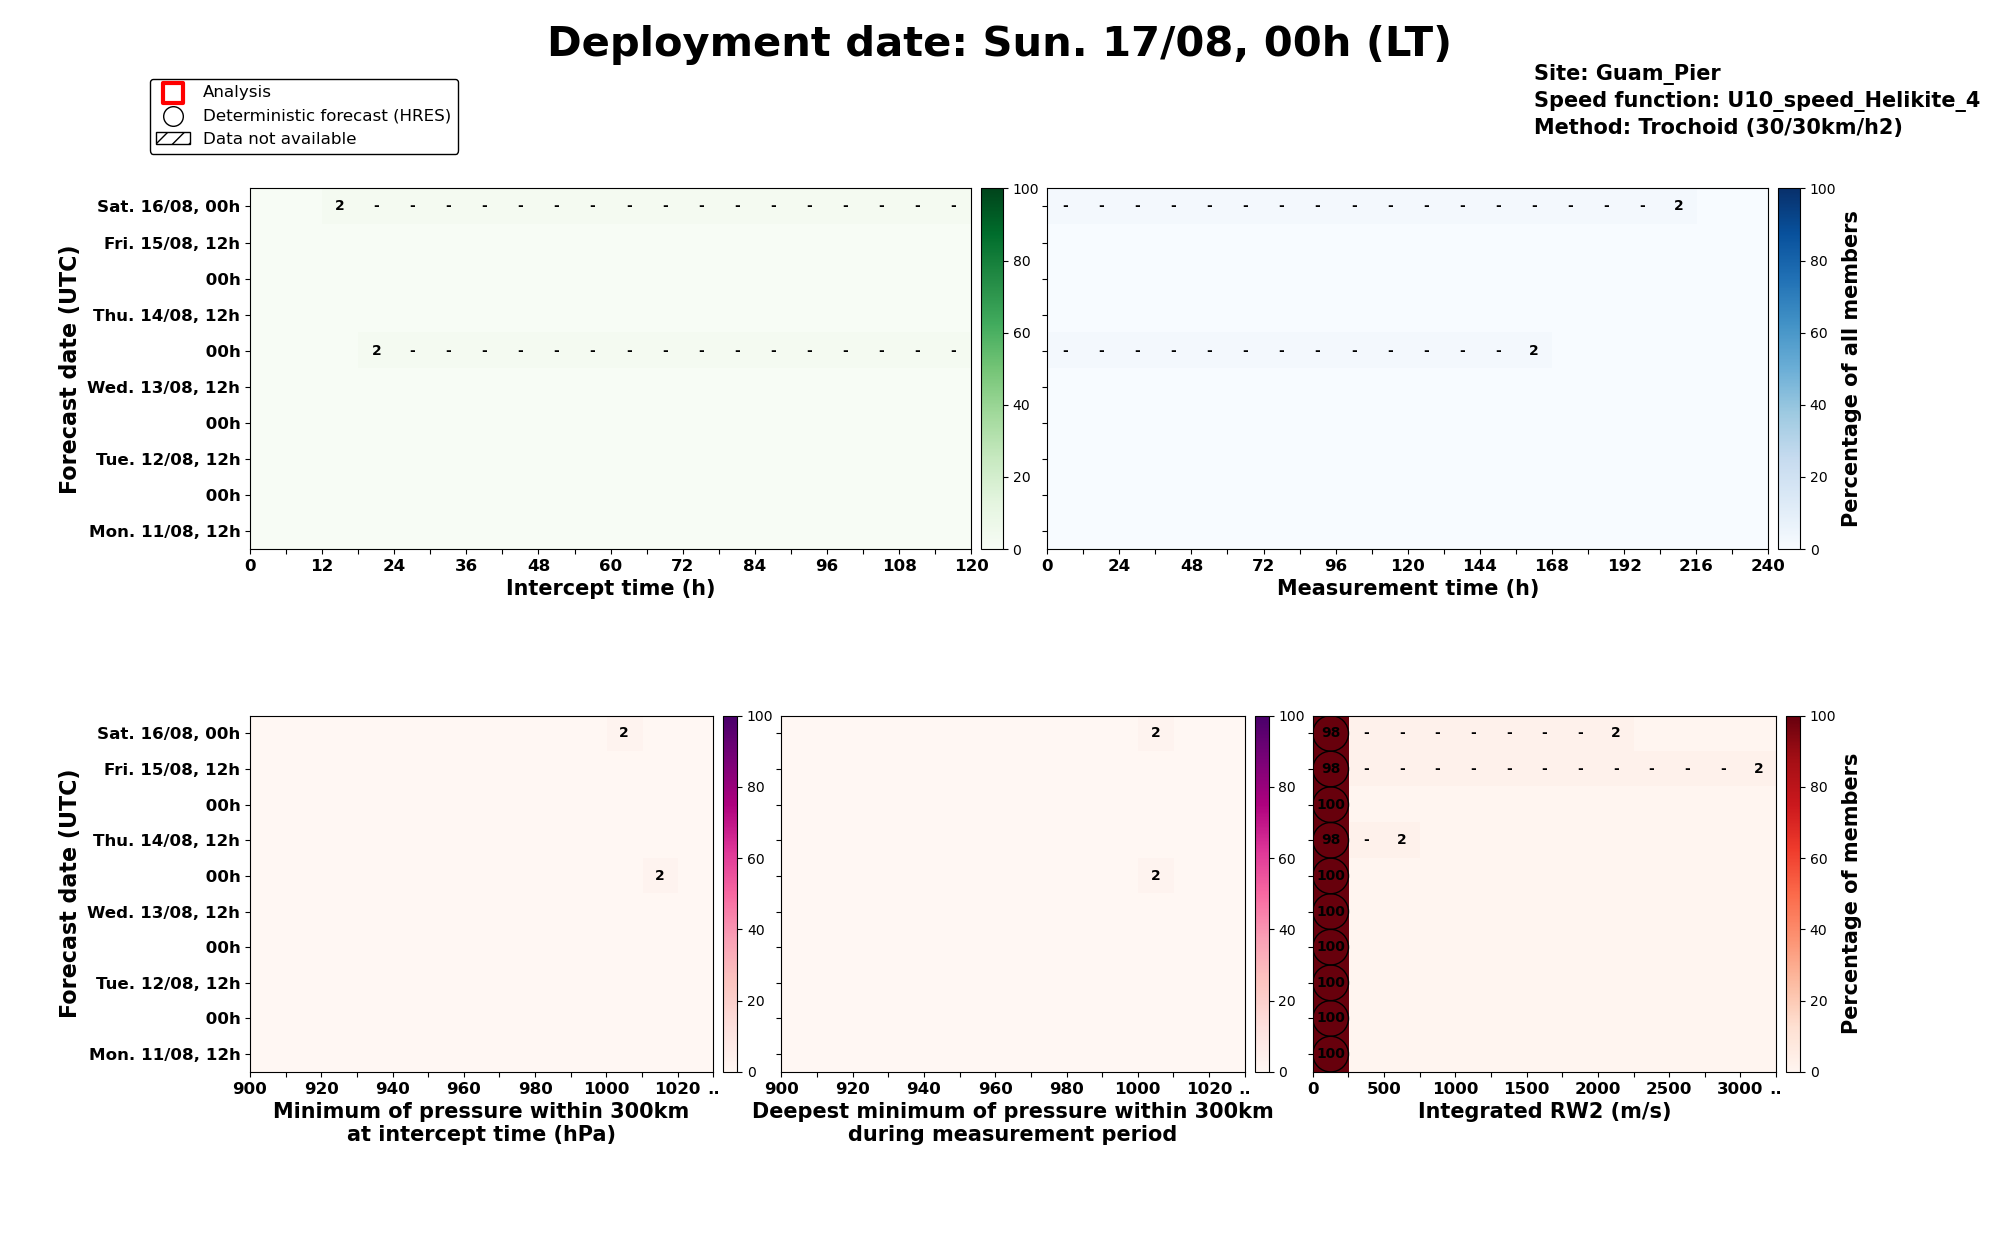
Task: Click value 2 in Sat. 16/08 RW2 row
Action: click(1615, 733)
